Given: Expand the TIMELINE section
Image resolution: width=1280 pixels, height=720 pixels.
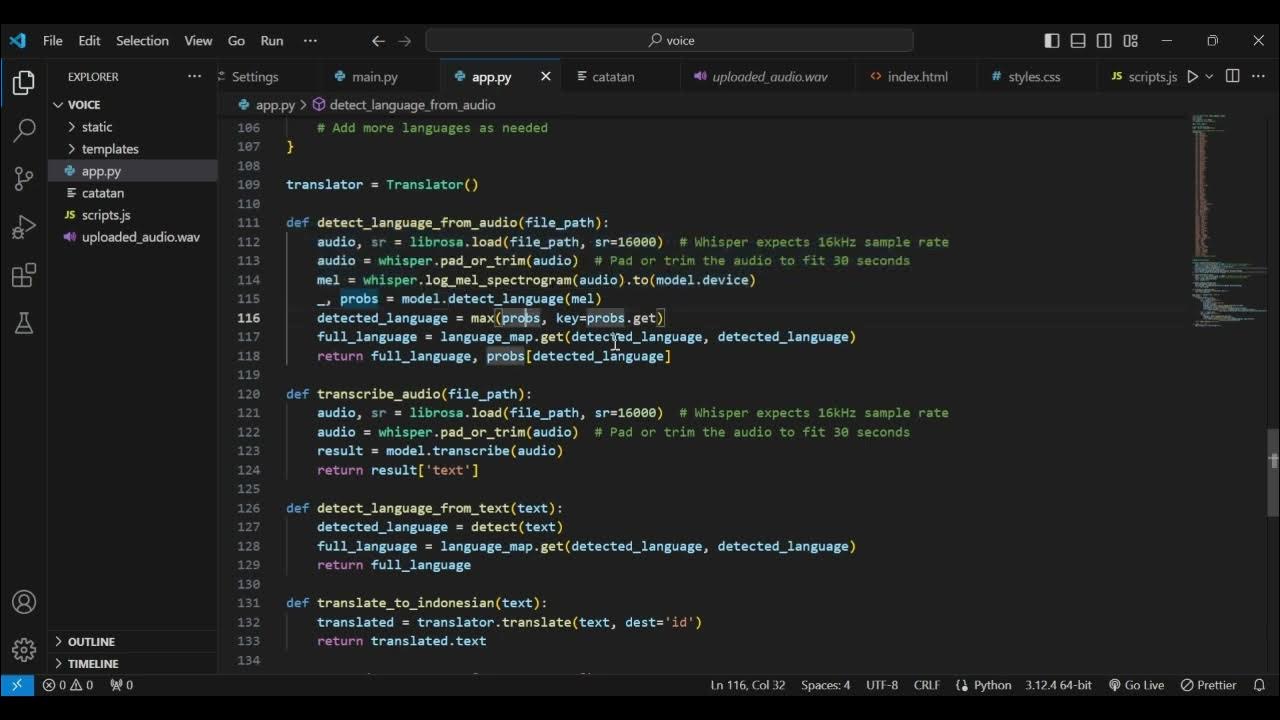Looking at the screenshot, I should point(133,664).
